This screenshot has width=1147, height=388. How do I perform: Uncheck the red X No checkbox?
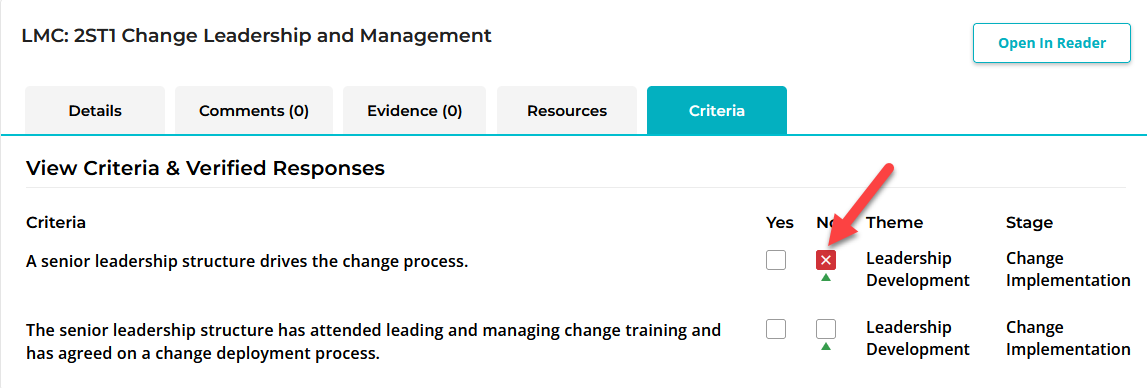826,260
